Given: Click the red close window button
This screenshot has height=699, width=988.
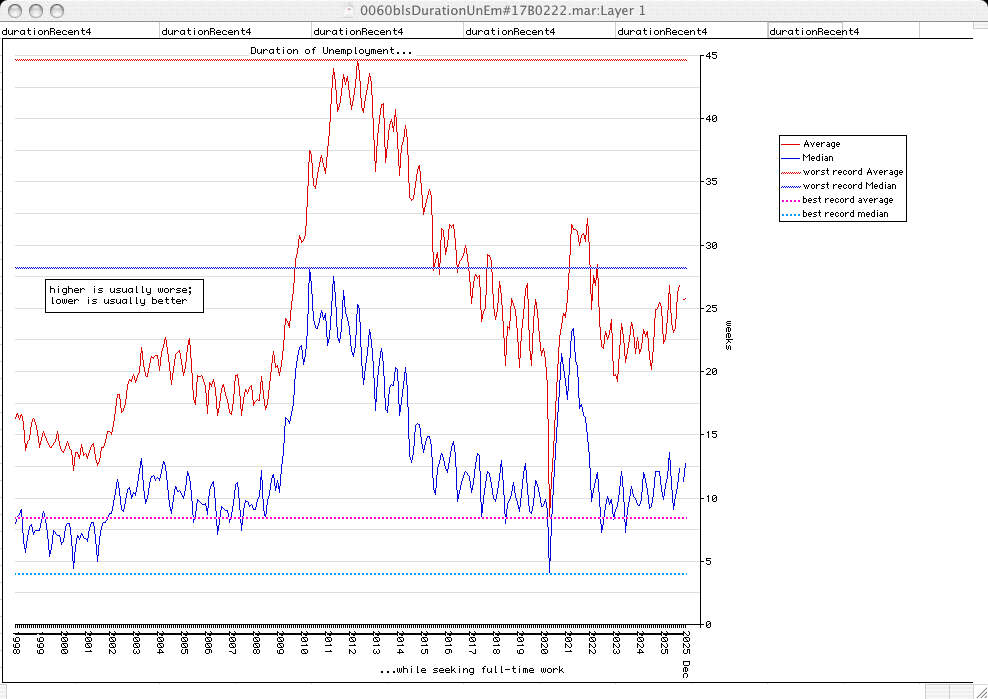Looking at the screenshot, I should coord(13,10).
